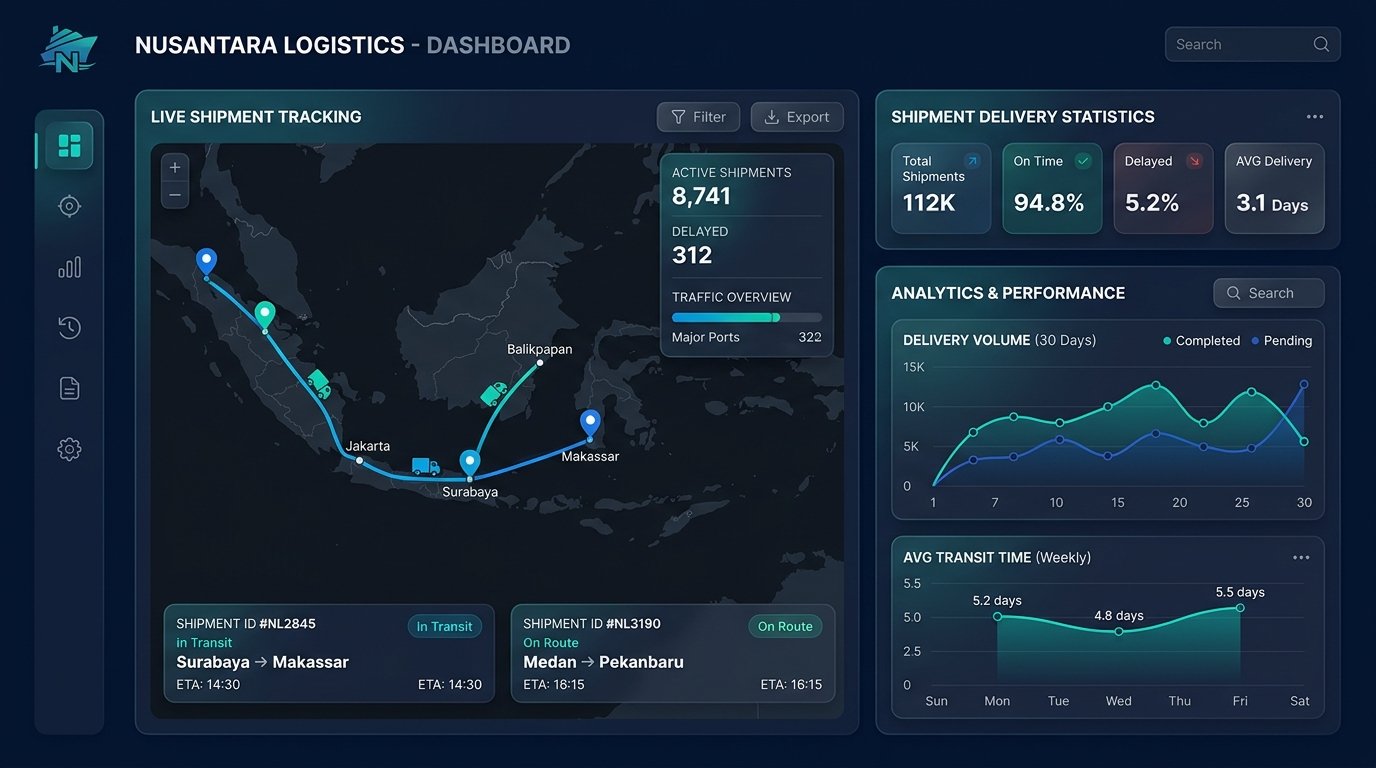
Task: Click the magnifier icon in top search
Action: [1321, 44]
